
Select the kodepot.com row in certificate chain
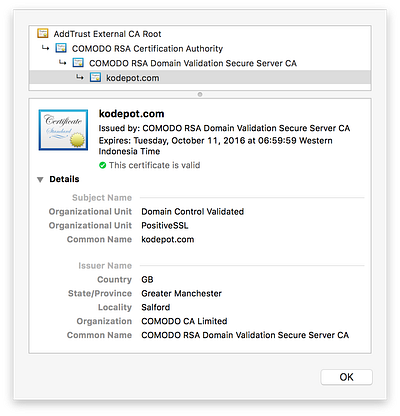[200, 78]
